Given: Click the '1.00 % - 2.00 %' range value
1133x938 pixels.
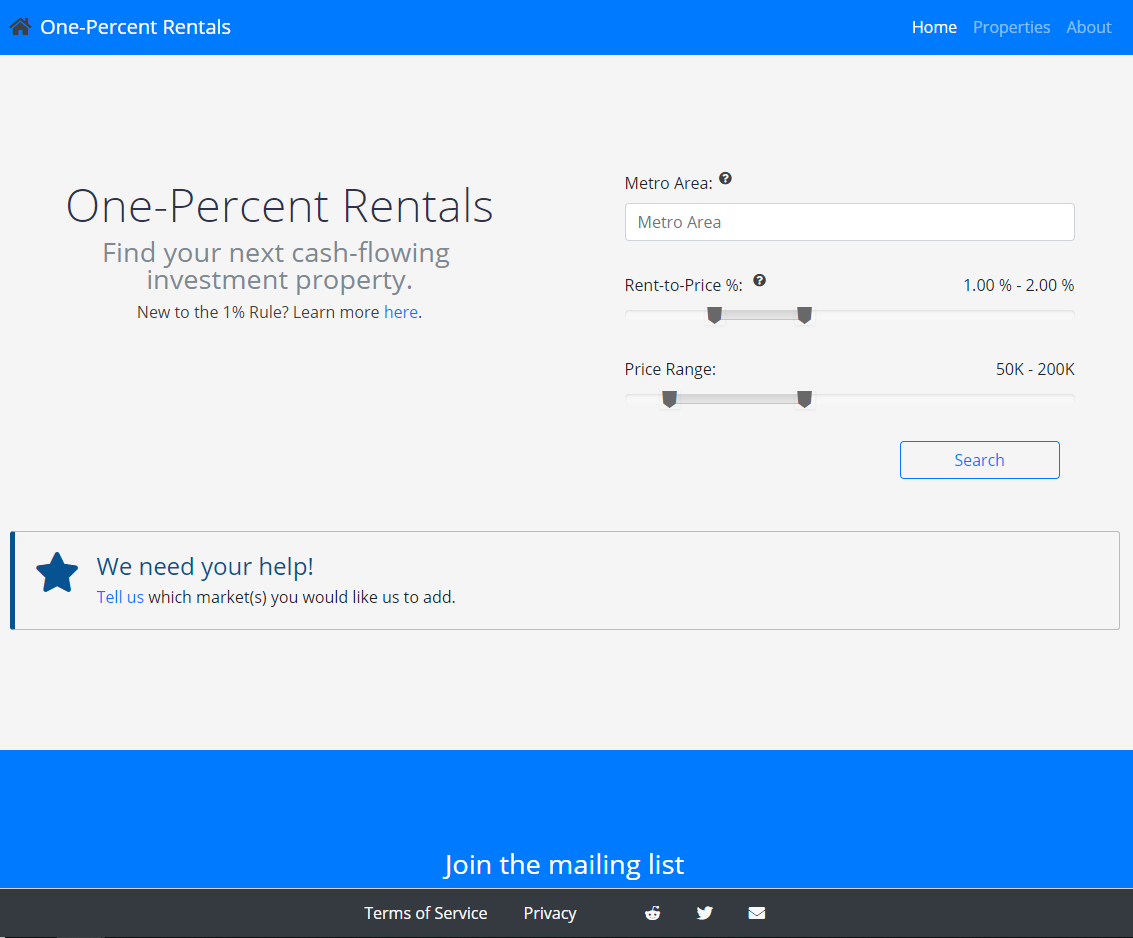Looking at the screenshot, I should coord(1018,285).
